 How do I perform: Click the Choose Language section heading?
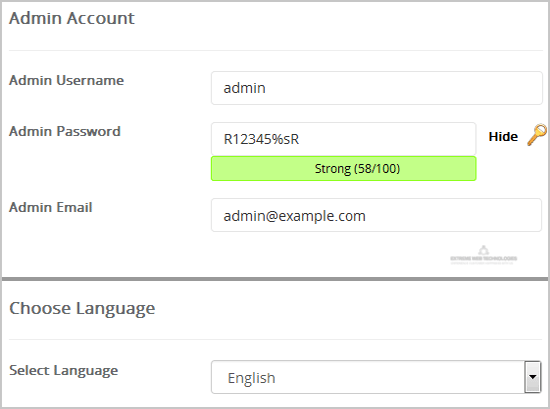(82, 309)
